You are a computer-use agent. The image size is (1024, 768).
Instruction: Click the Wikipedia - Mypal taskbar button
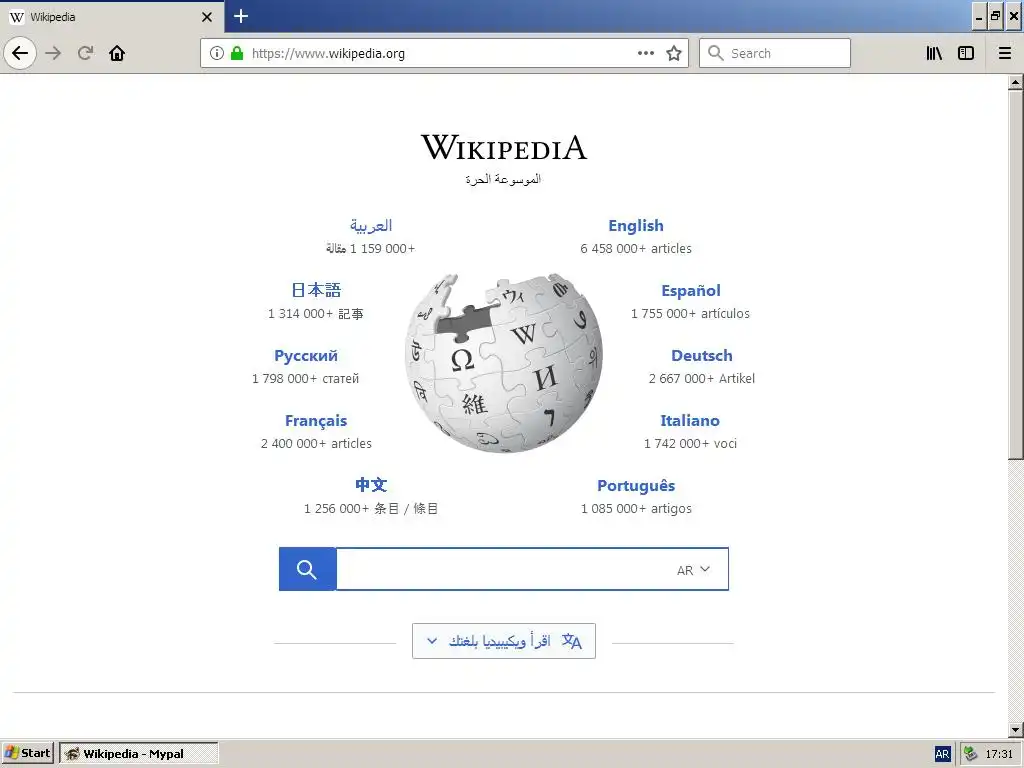(138, 754)
